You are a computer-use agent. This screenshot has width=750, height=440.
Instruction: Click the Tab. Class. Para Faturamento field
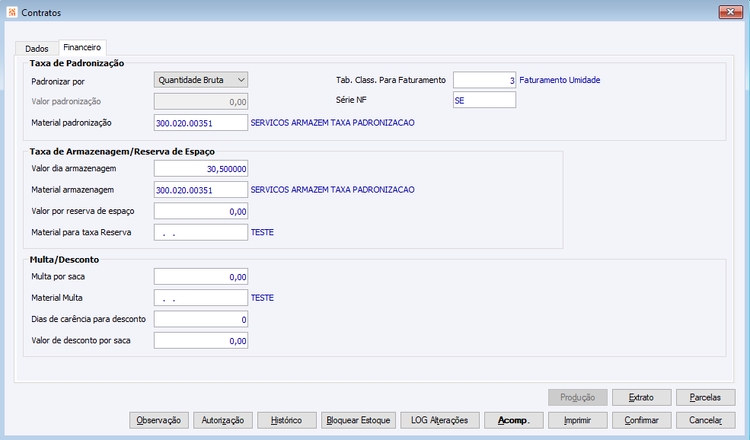click(485, 80)
